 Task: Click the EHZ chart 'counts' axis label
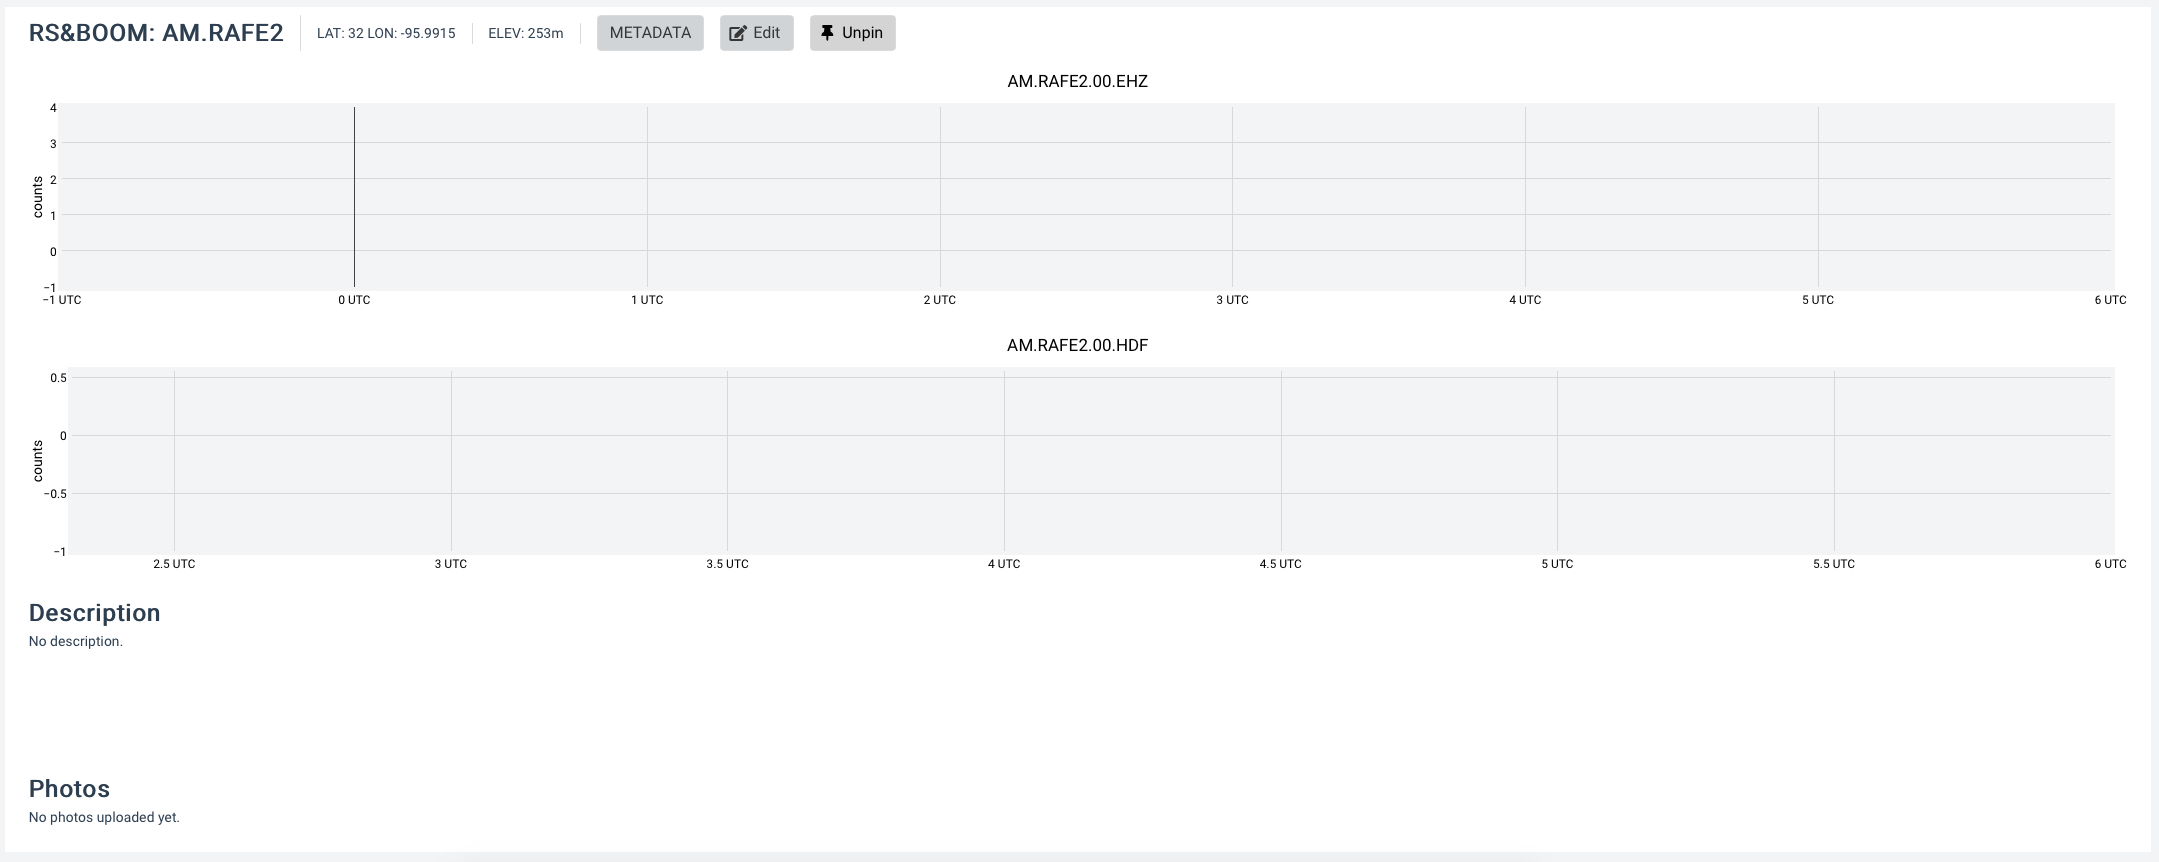click(x=38, y=197)
